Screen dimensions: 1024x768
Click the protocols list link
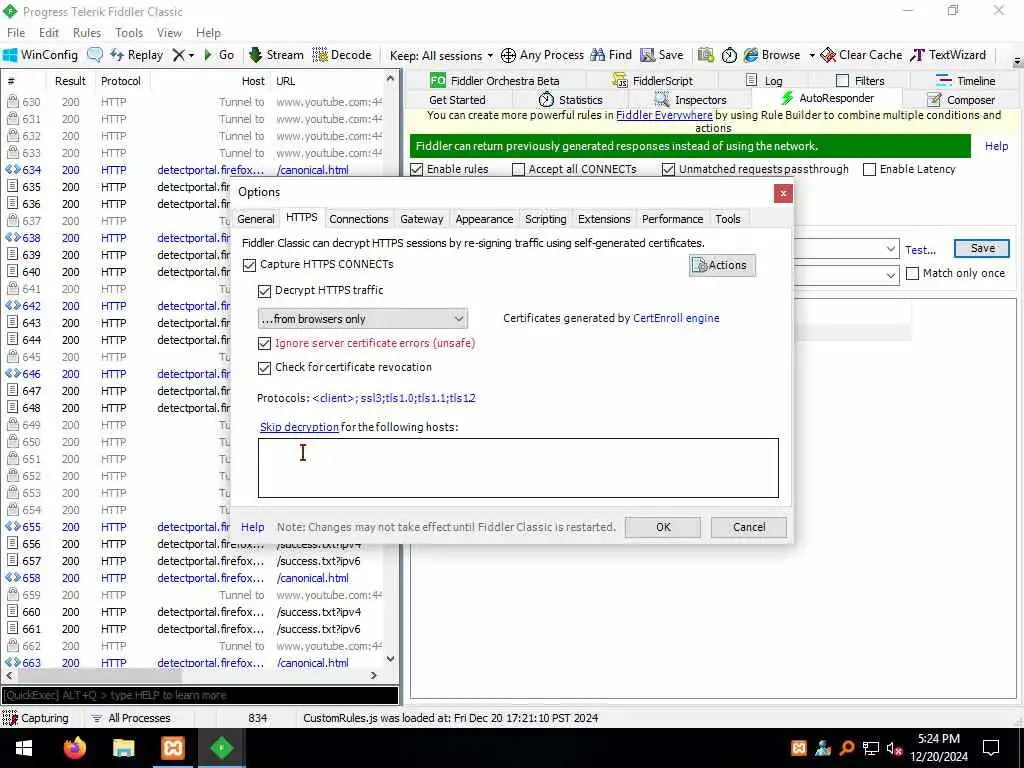coord(394,398)
